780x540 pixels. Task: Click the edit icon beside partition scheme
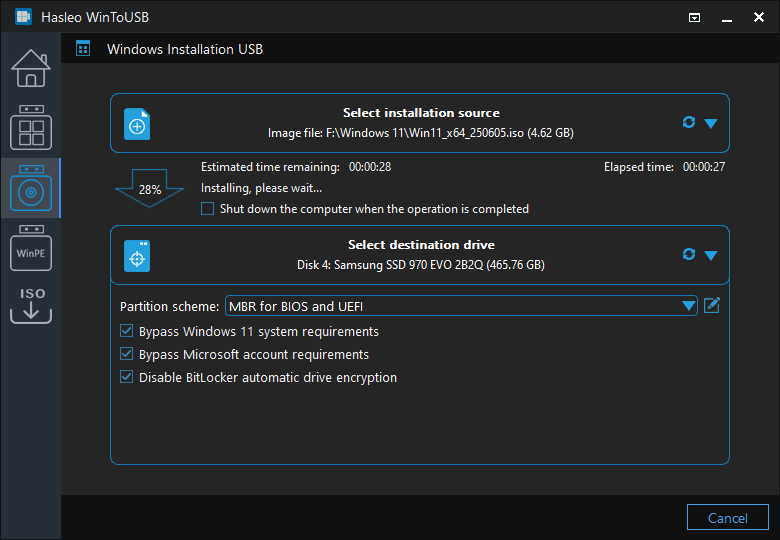point(712,305)
